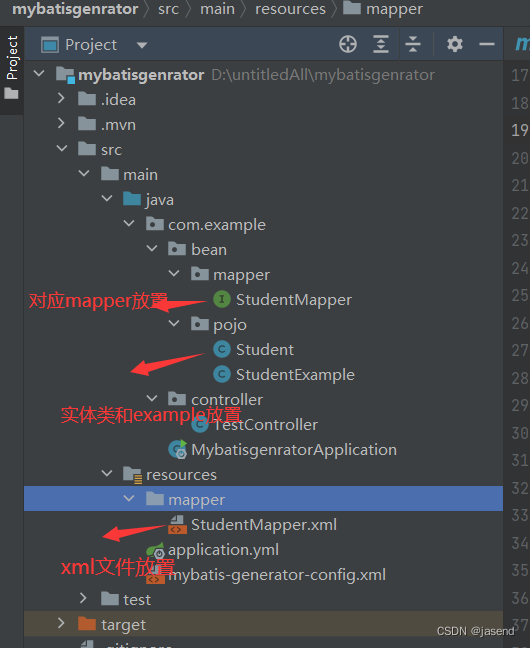Click the test folder icon
The width and height of the screenshot is (530, 648).
(110, 598)
